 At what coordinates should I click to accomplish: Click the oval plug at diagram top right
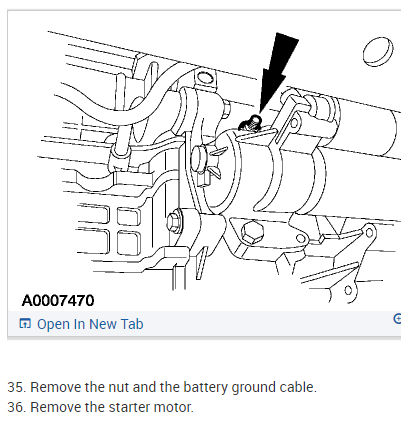(378, 51)
